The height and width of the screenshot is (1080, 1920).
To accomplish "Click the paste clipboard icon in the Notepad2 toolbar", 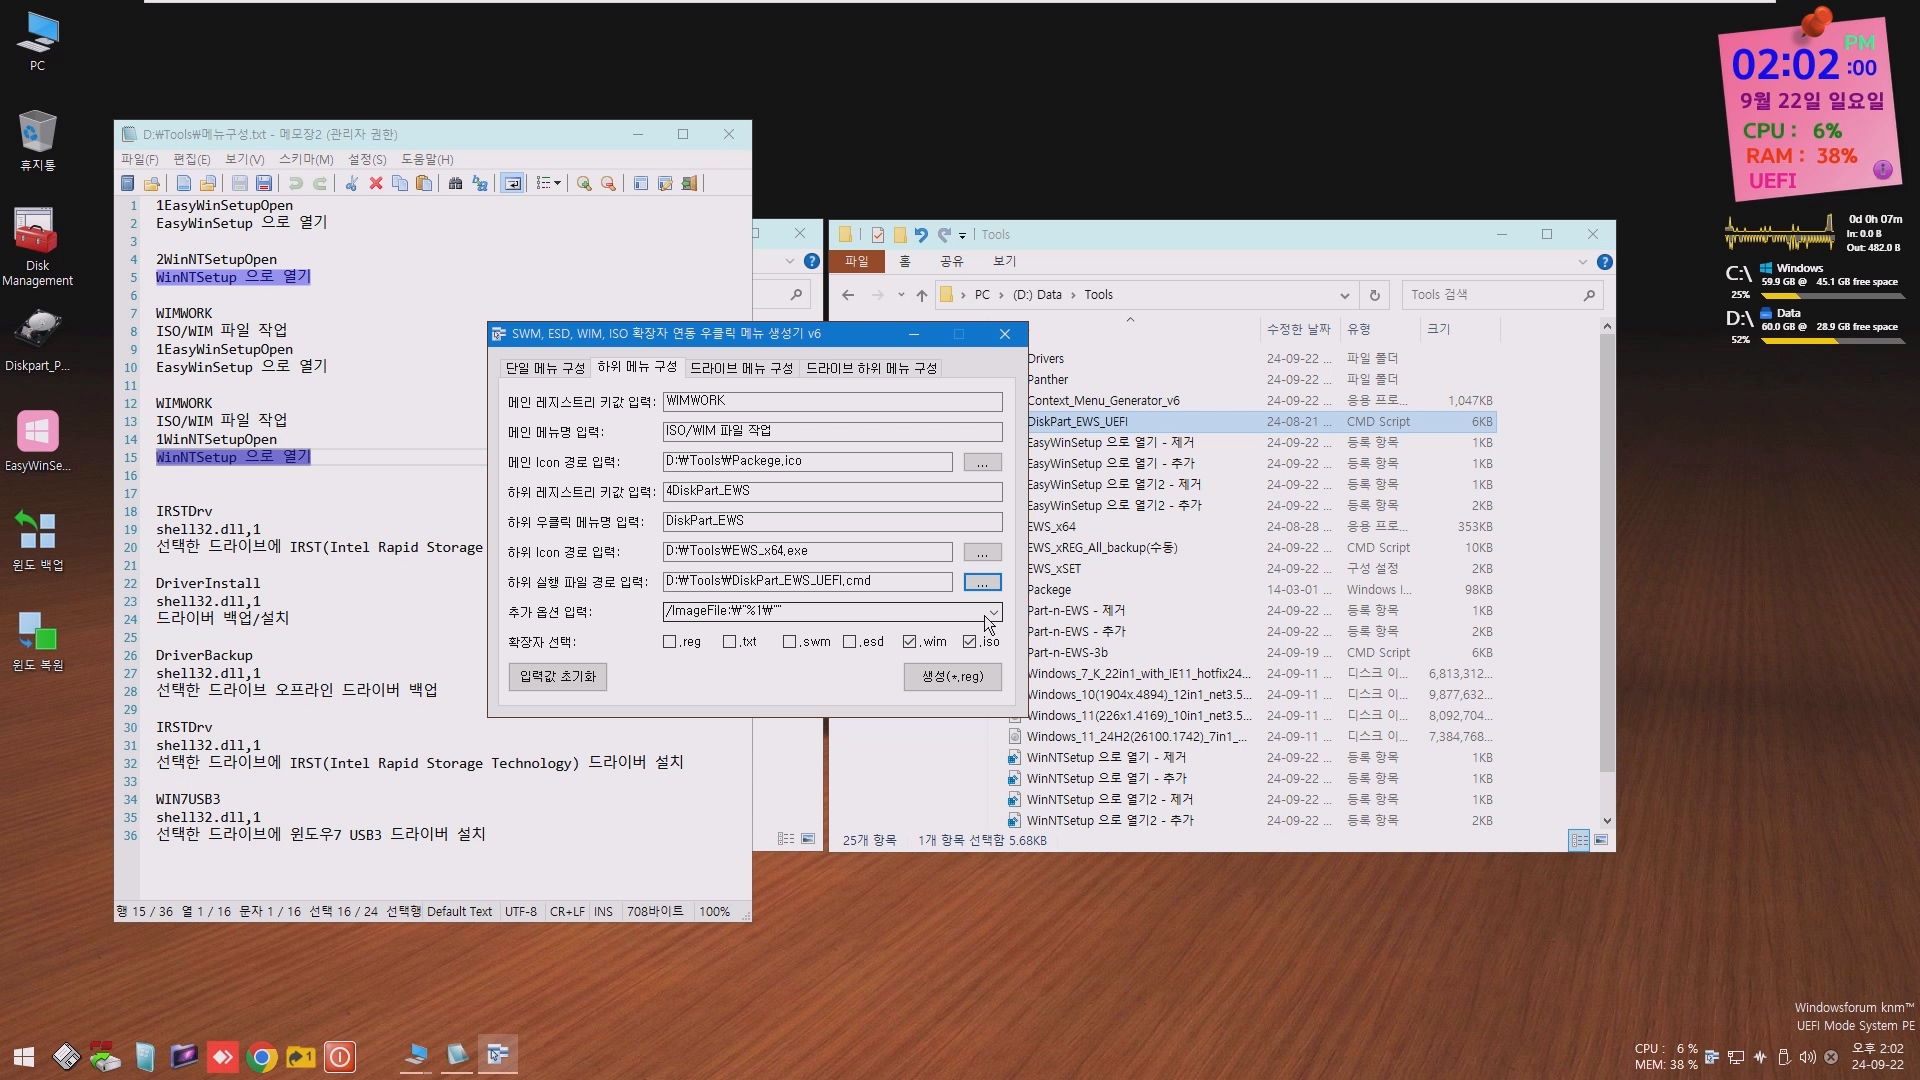I will click(424, 183).
